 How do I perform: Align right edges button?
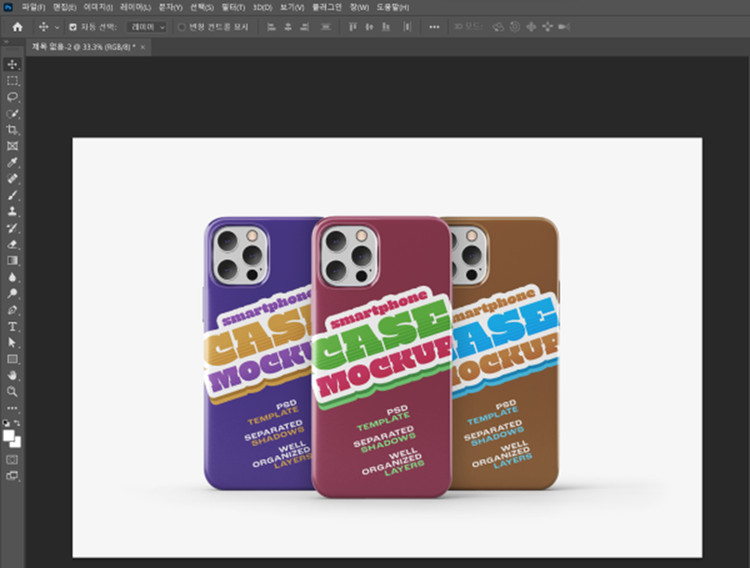click(x=304, y=27)
